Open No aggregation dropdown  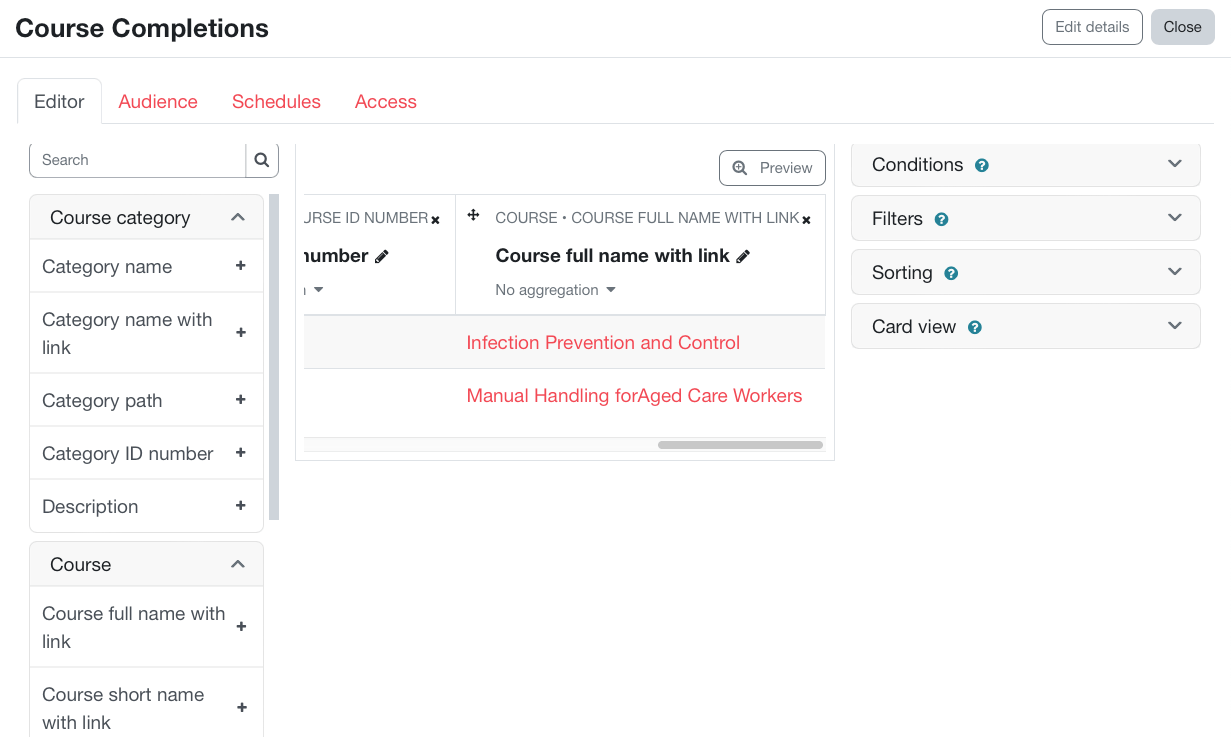point(556,290)
